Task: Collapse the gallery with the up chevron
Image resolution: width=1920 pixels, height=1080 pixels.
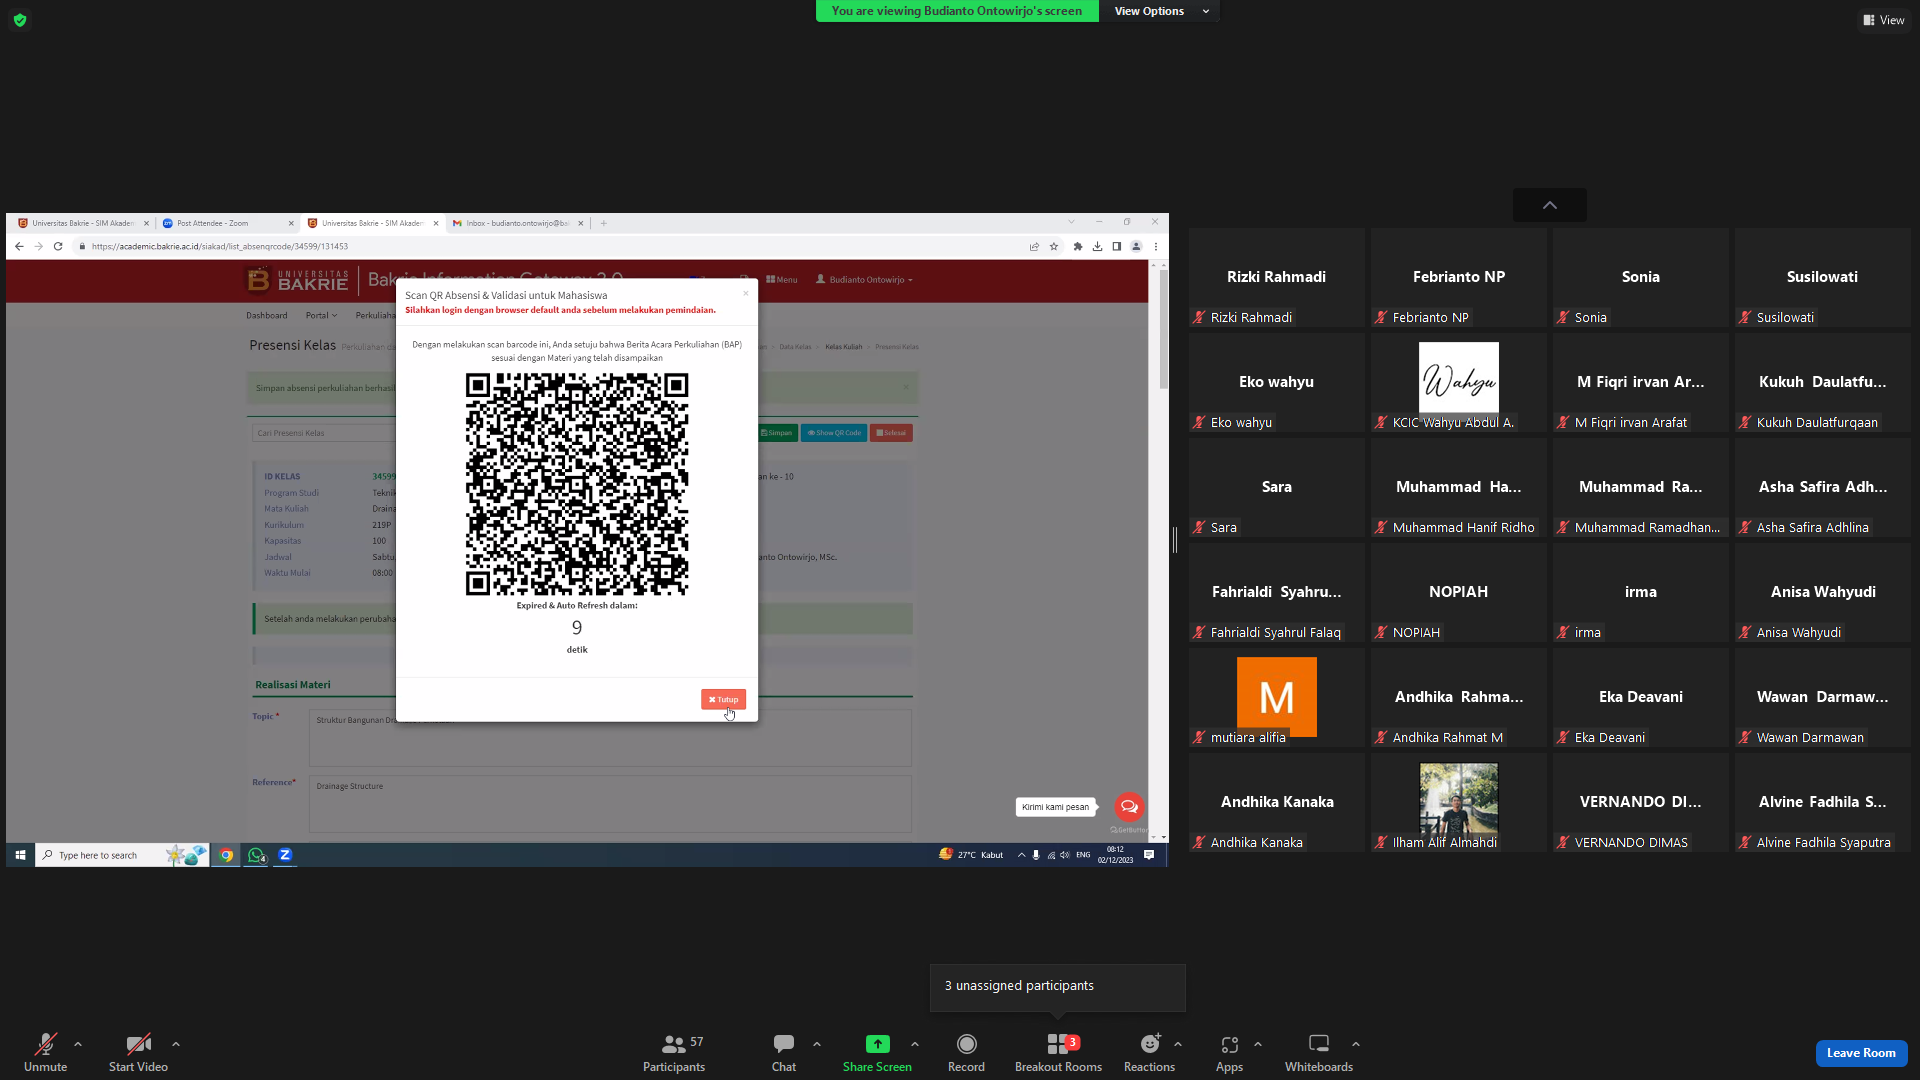Action: click(1550, 205)
